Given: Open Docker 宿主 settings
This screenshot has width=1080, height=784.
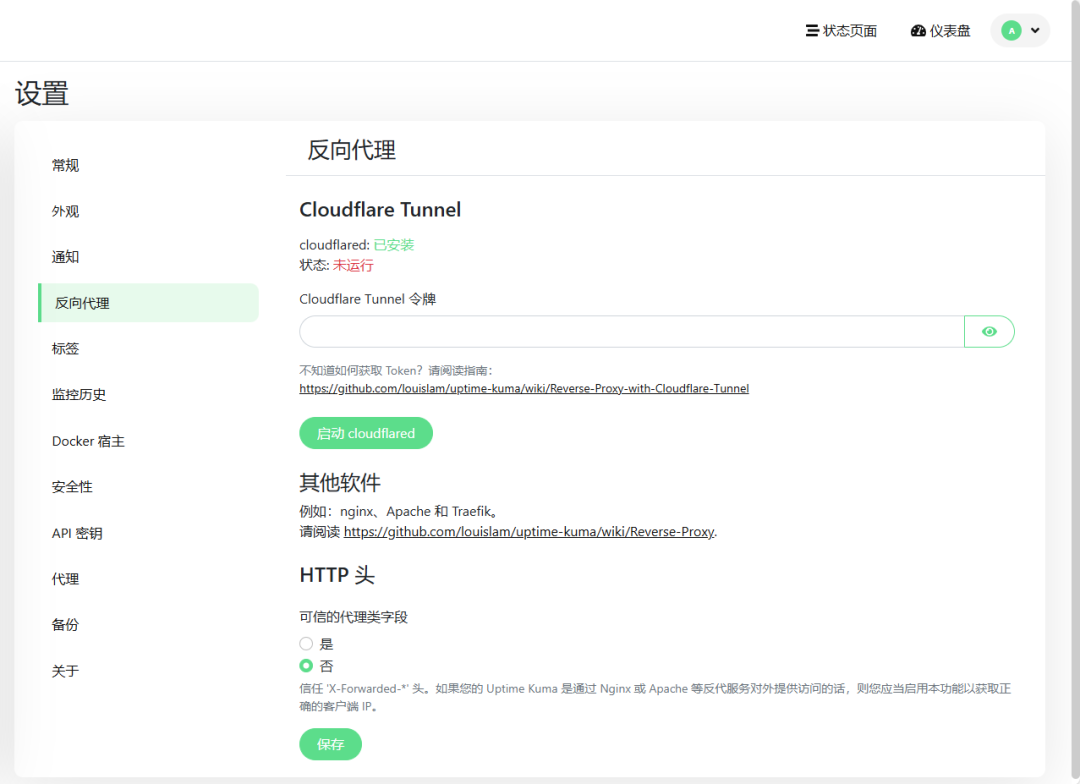Looking at the screenshot, I should point(88,441).
